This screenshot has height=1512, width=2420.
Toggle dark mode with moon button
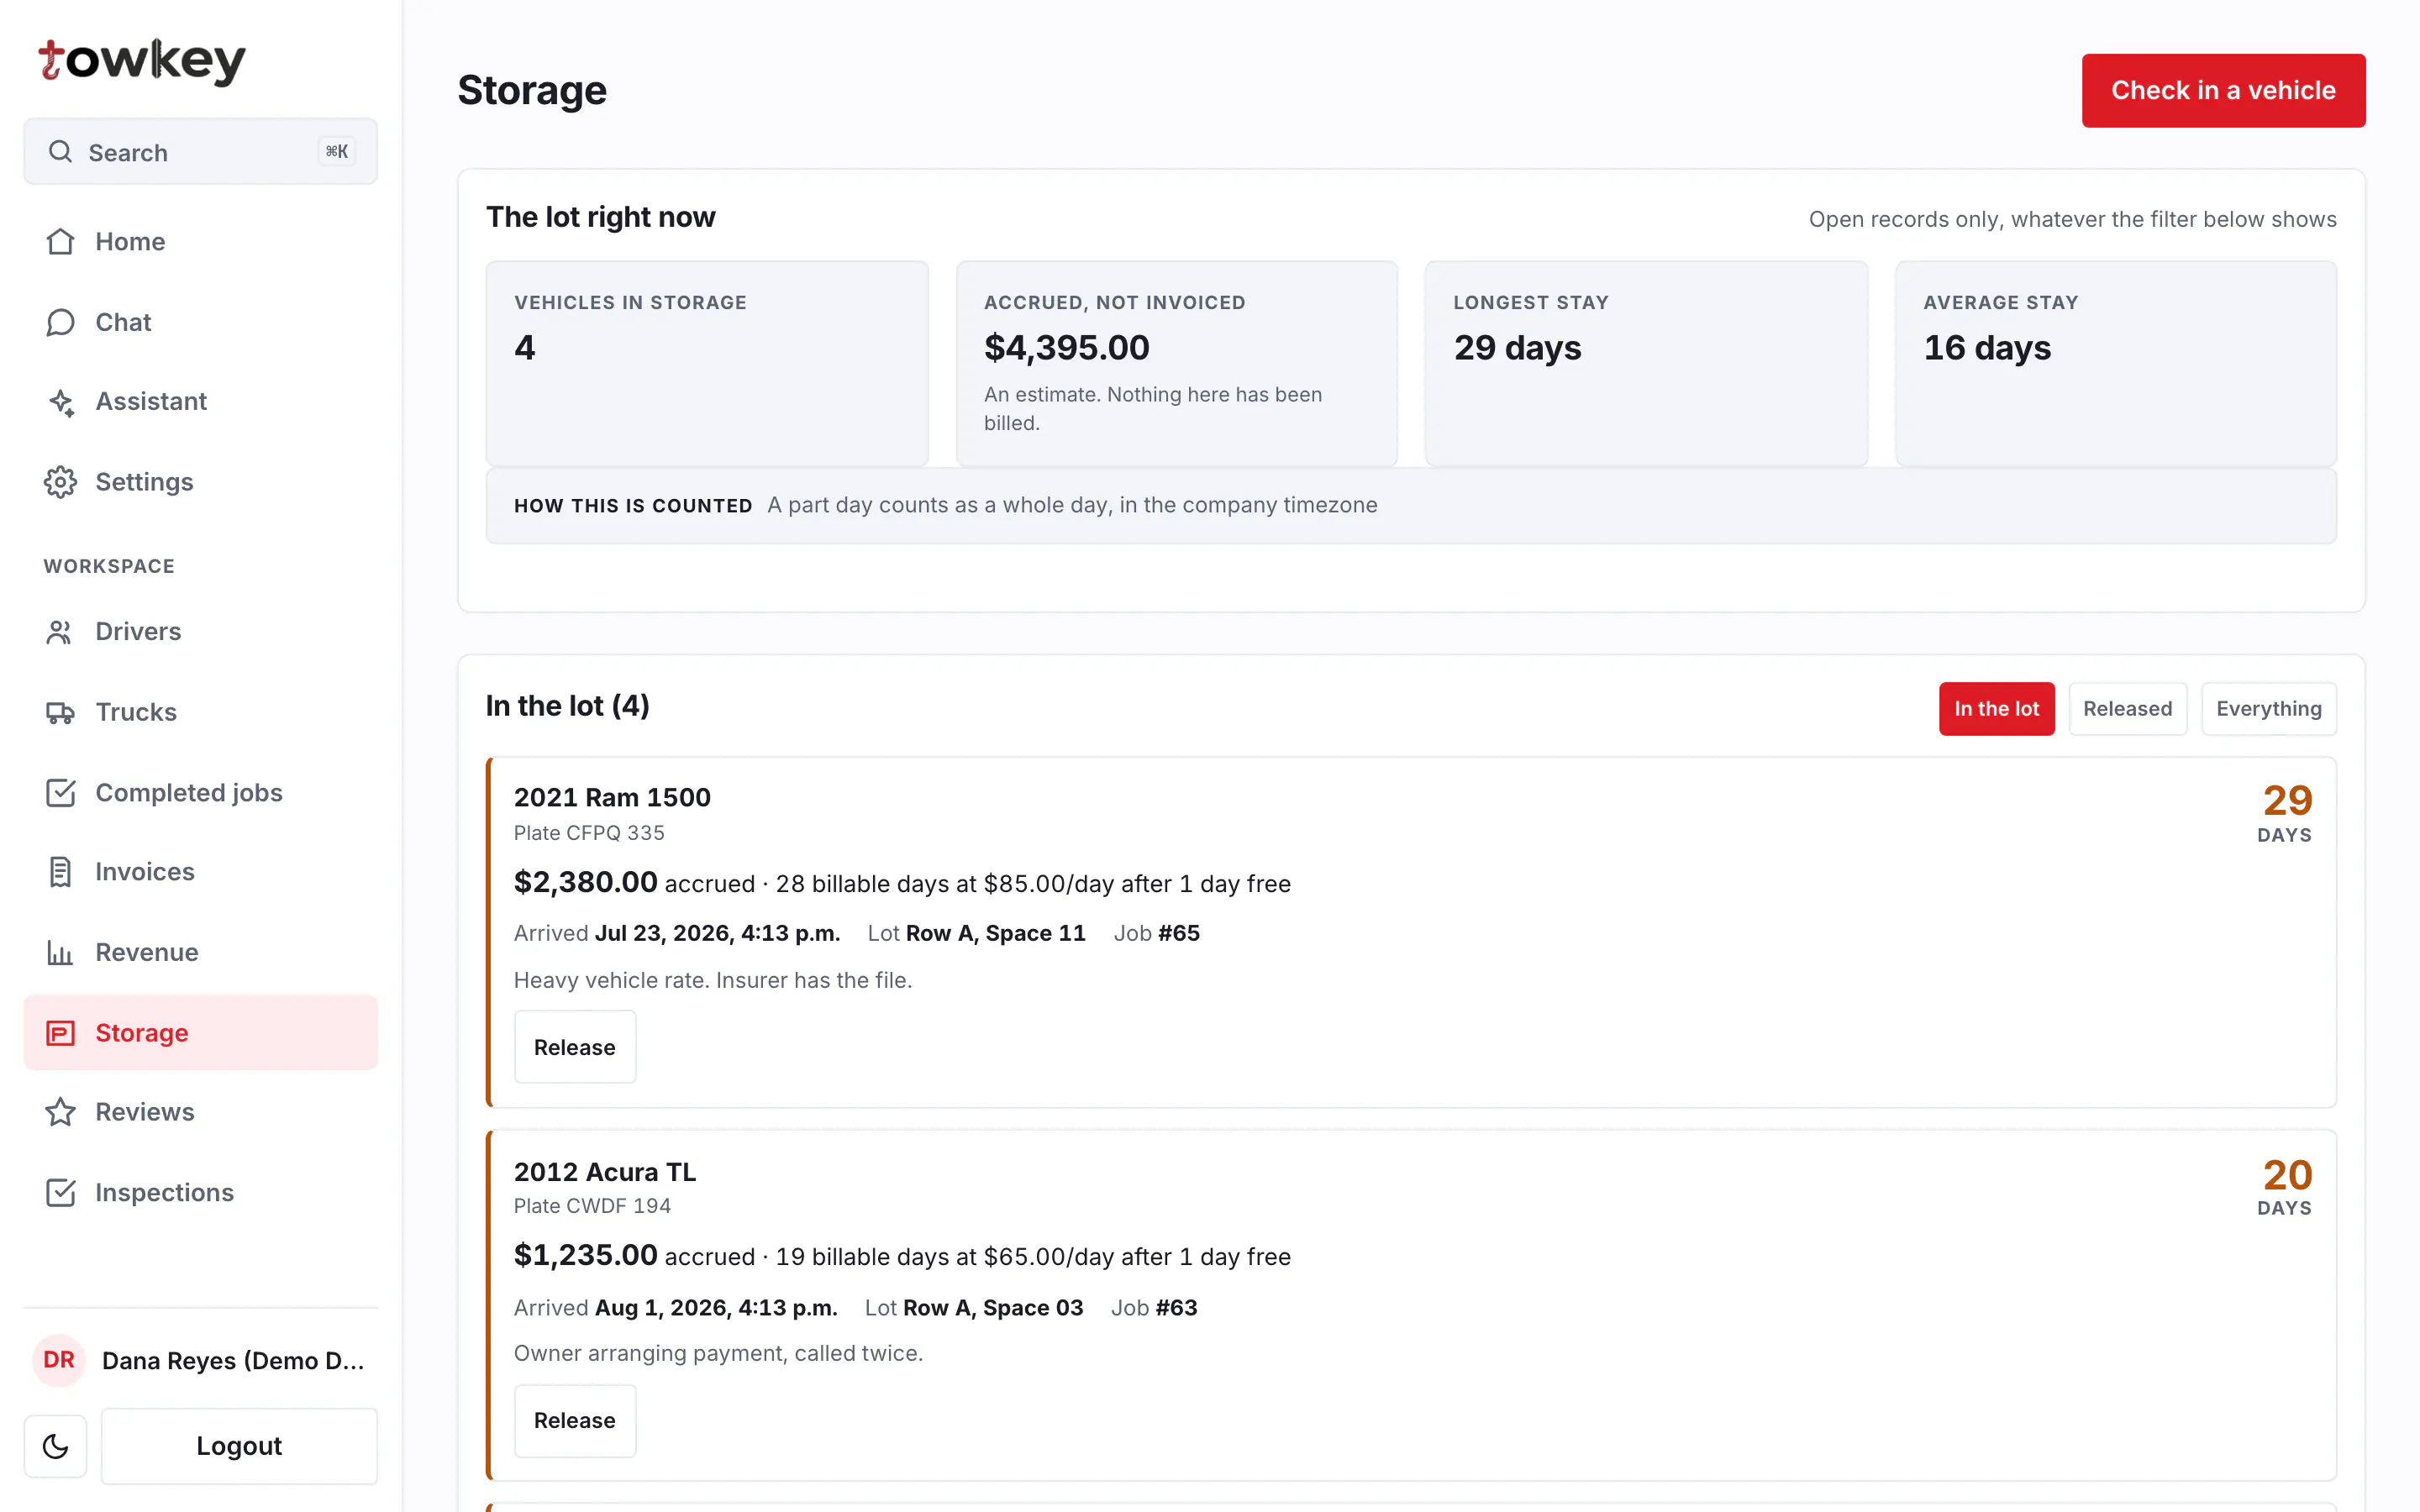coord(56,1446)
